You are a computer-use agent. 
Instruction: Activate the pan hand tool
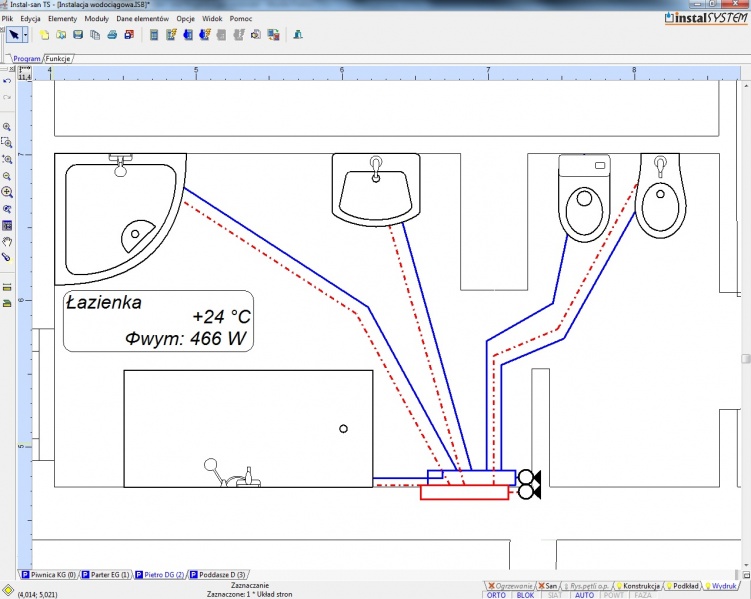[x=7, y=241]
